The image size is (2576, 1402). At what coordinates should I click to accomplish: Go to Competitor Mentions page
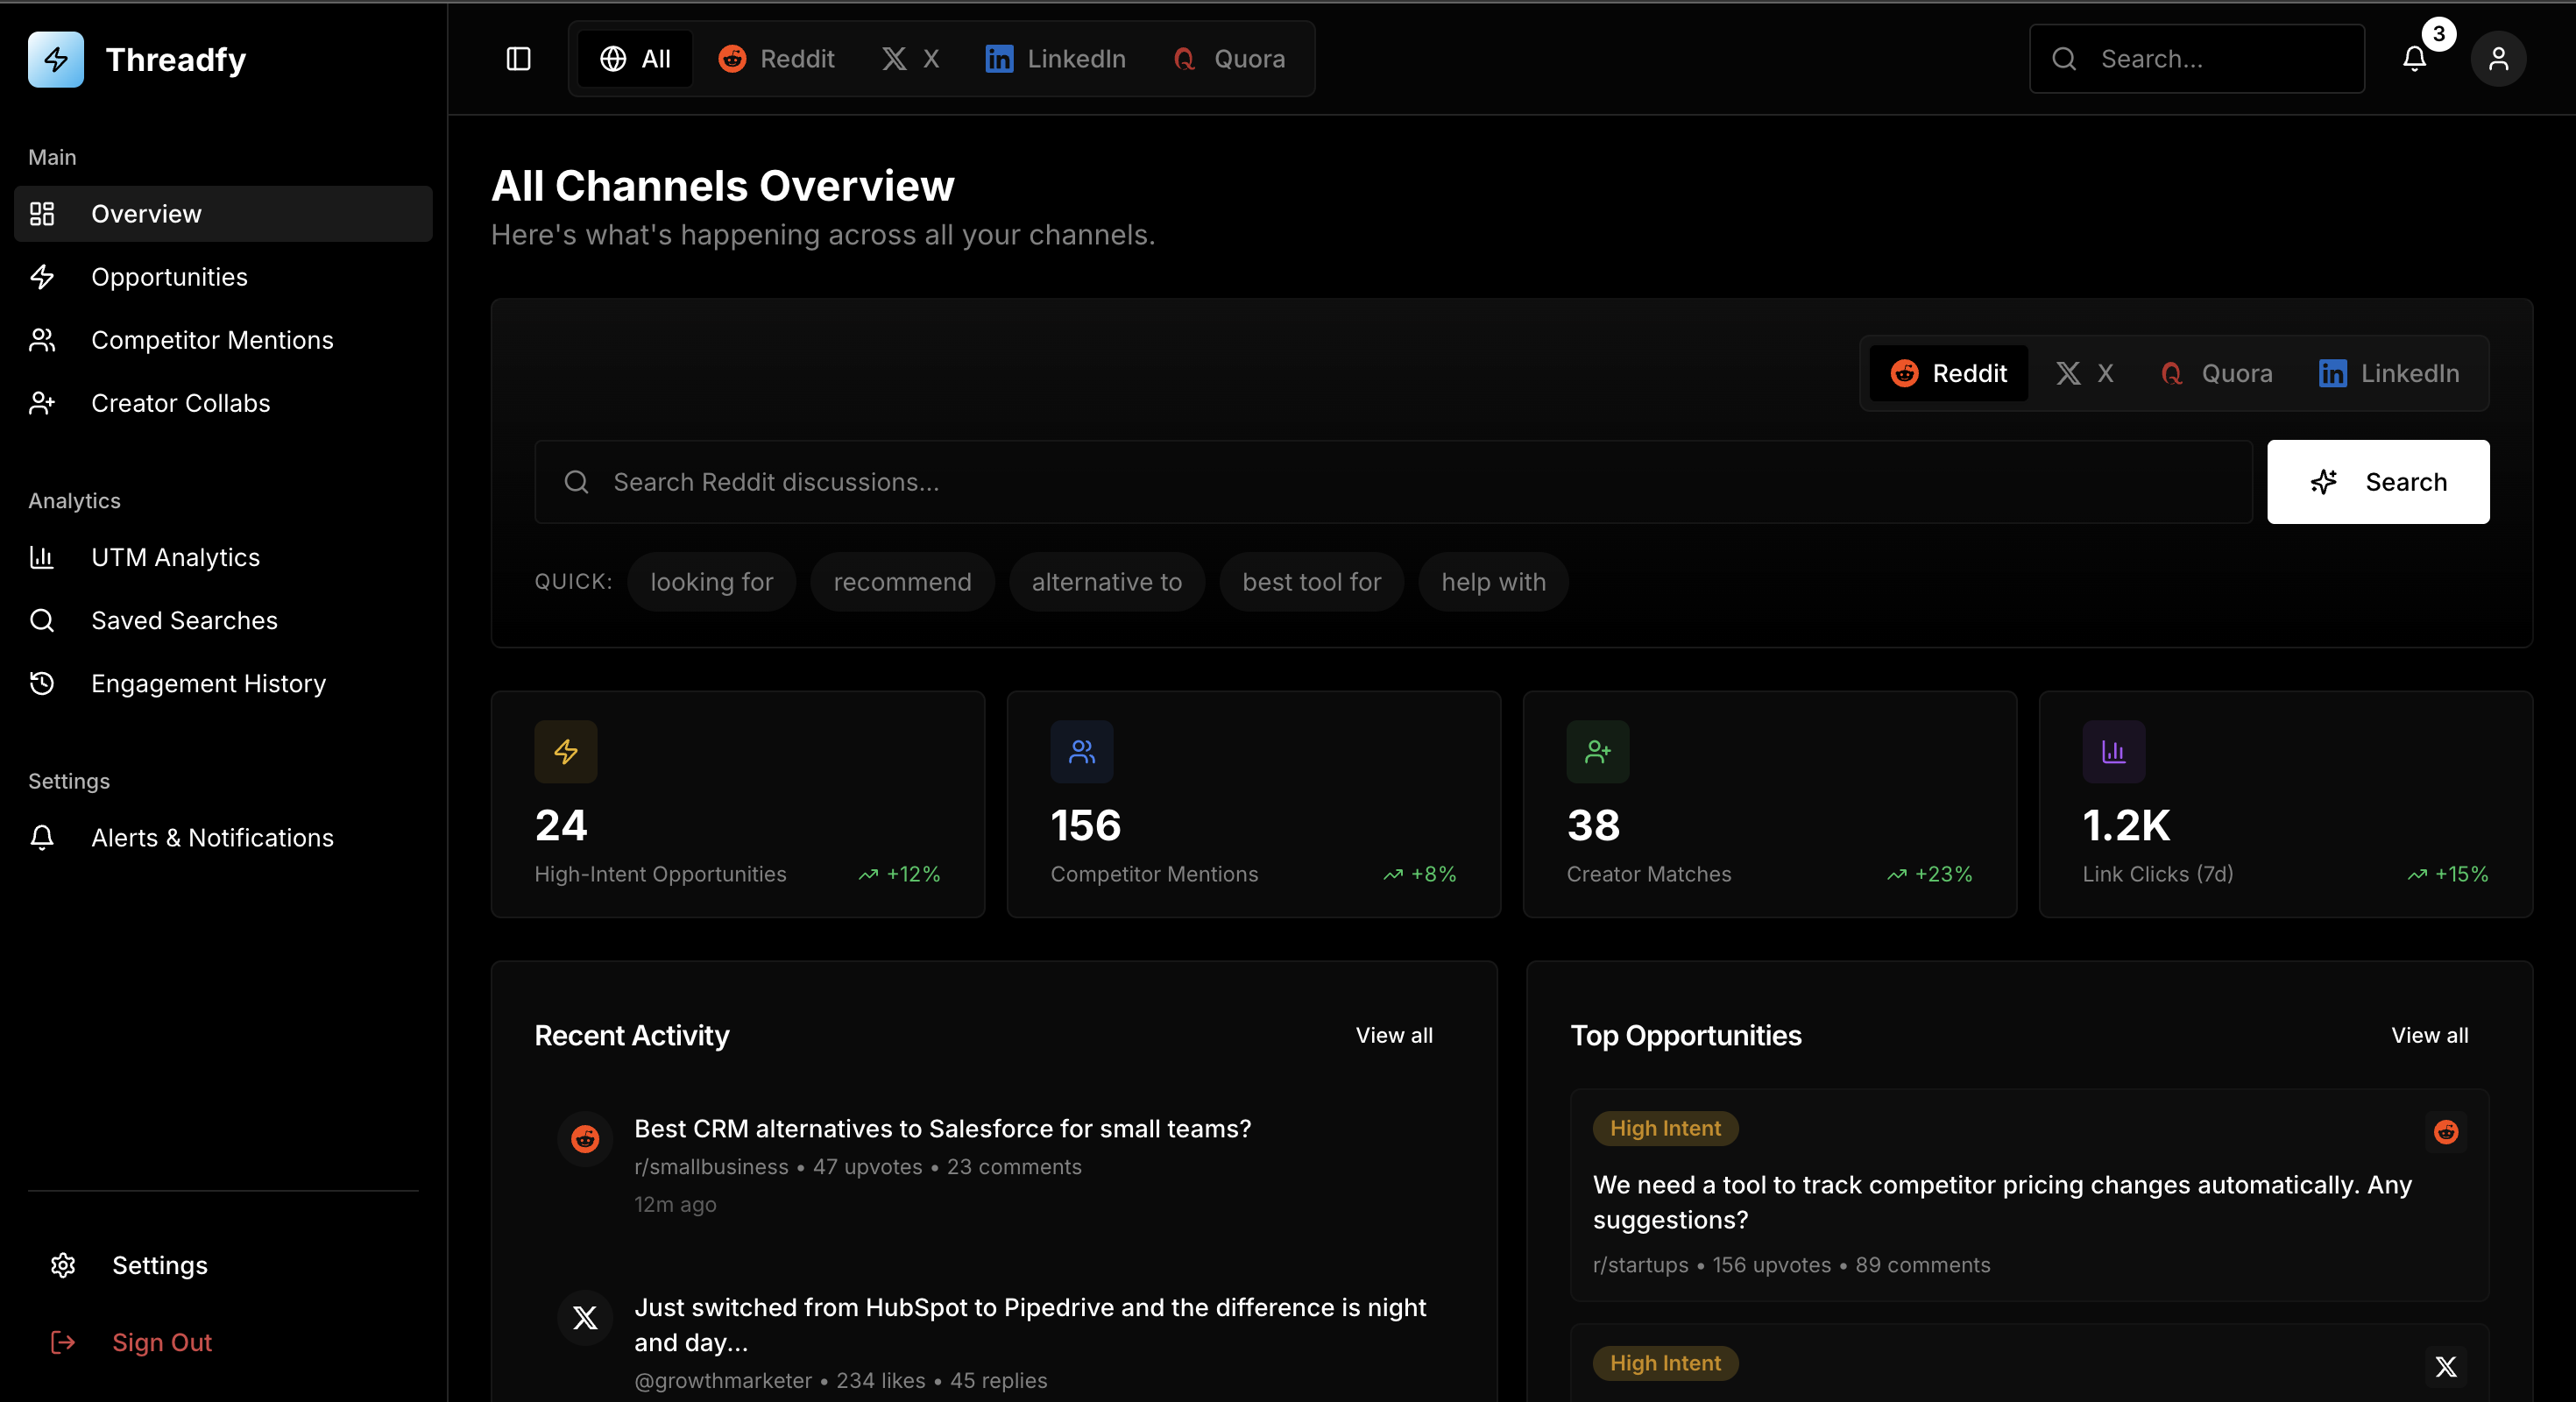point(223,340)
